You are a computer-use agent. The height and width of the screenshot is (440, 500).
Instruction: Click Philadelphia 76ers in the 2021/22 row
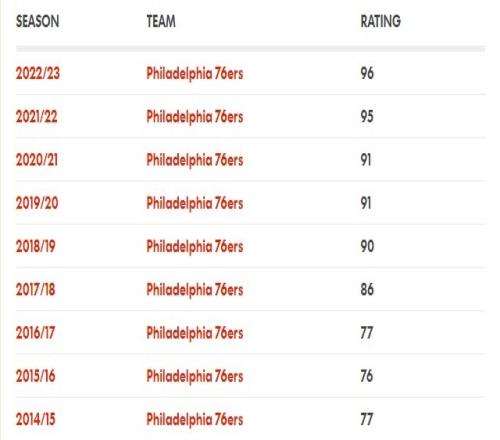[195, 117]
